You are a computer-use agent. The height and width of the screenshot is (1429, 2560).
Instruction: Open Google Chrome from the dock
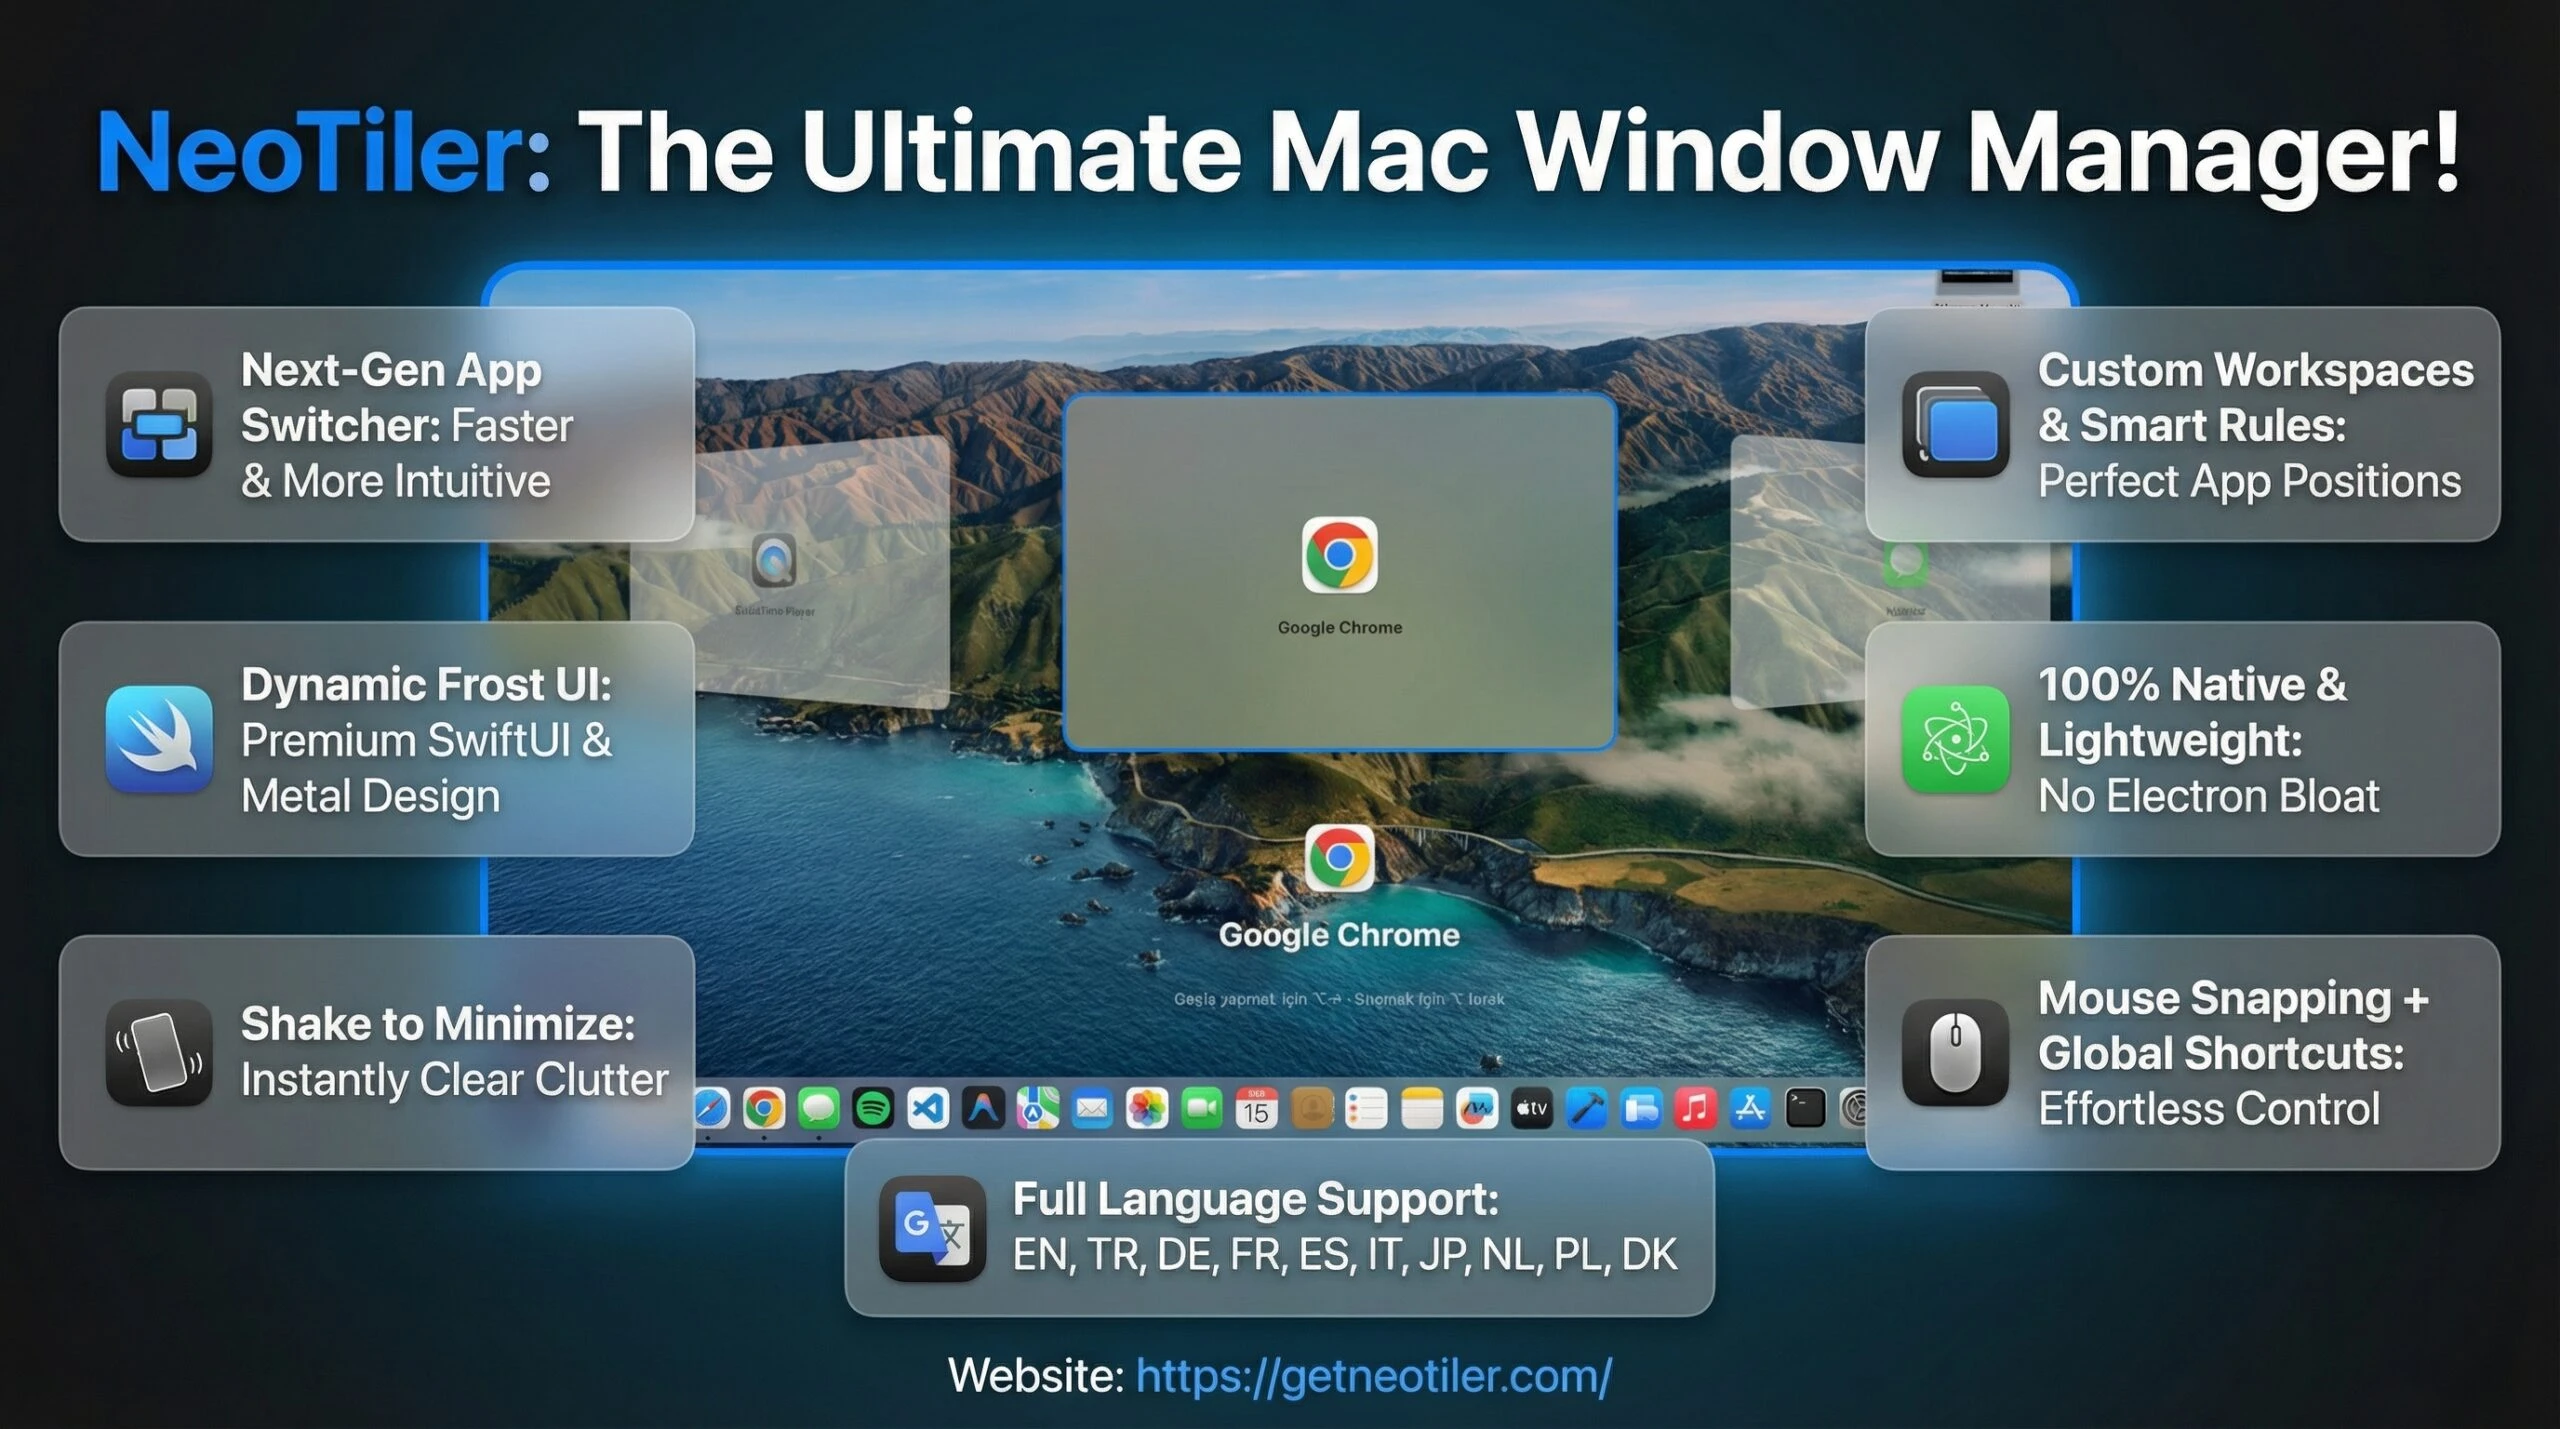tap(763, 1106)
